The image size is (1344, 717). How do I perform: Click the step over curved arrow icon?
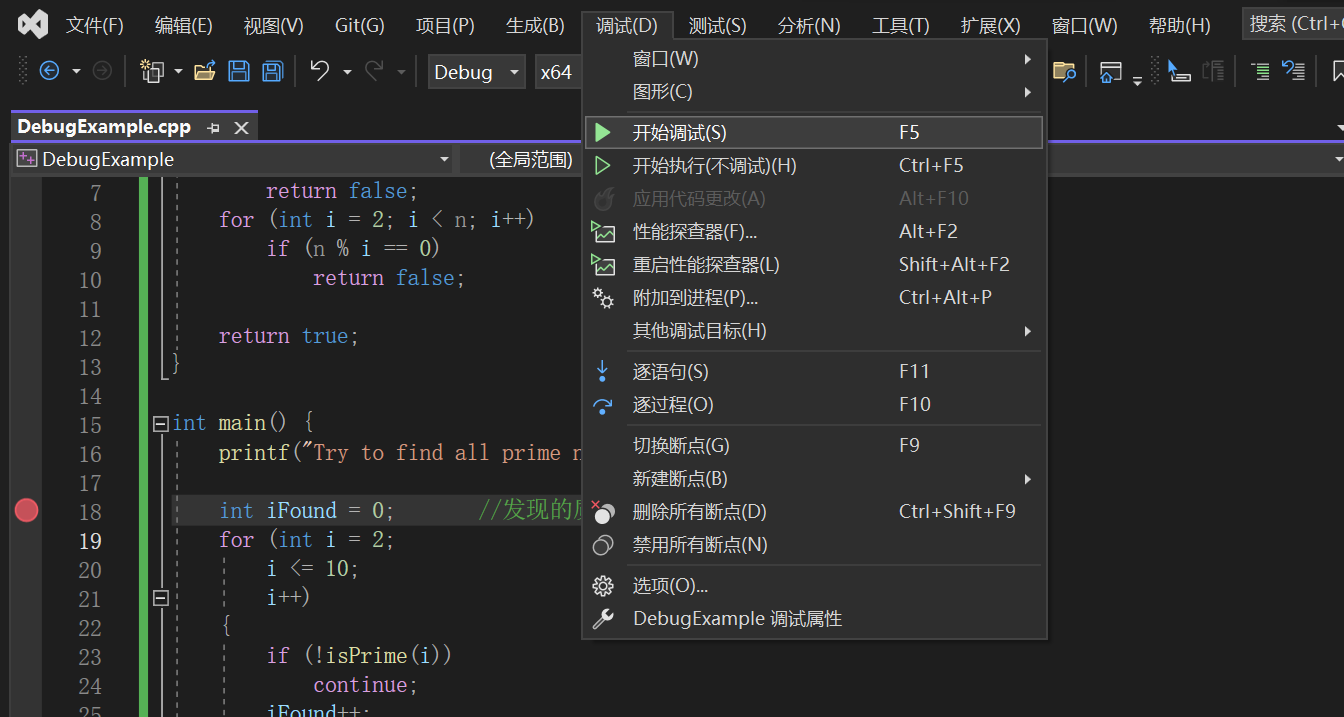[x=603, y=405]
